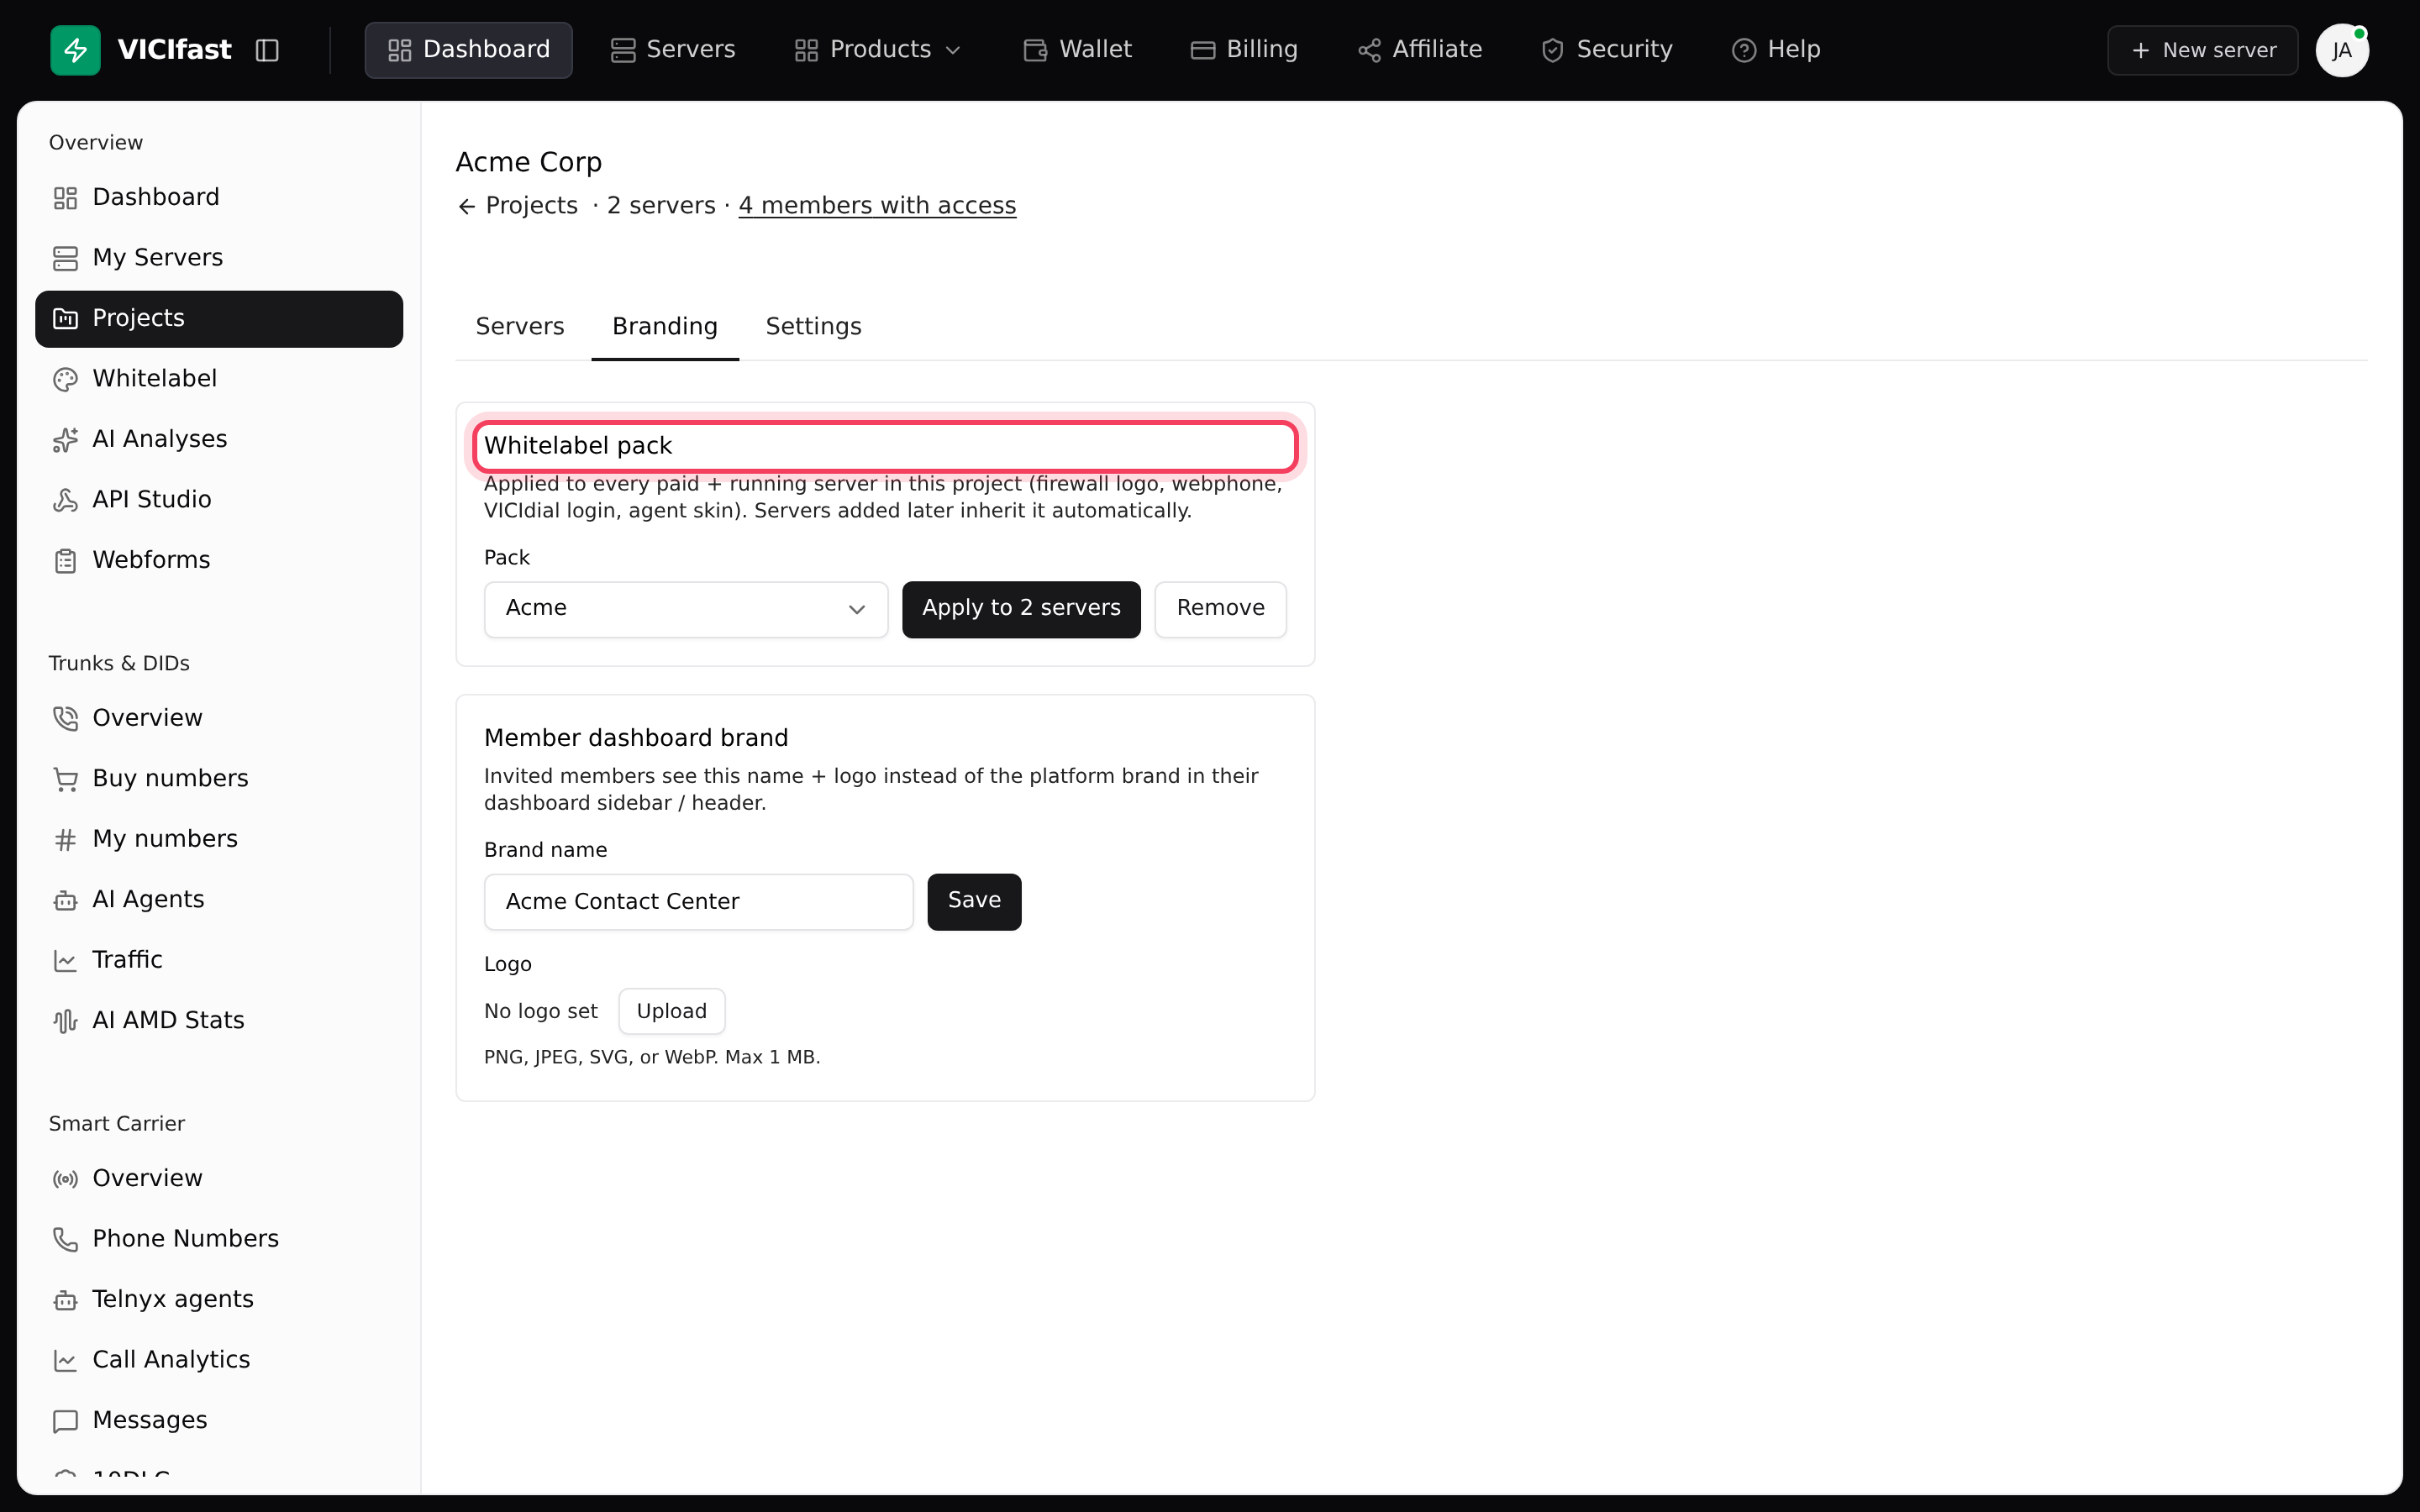Toggle the sidebar collapse icon

[267, 50]
